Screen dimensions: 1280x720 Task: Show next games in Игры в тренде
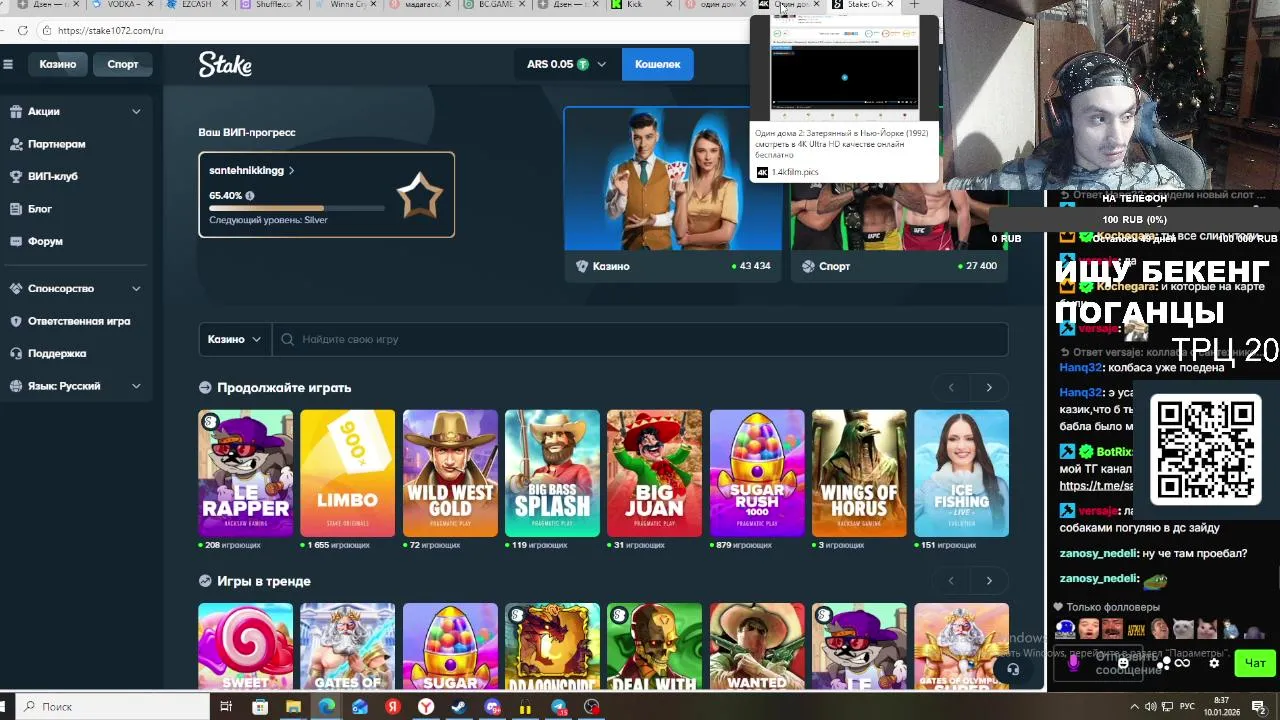989,581
